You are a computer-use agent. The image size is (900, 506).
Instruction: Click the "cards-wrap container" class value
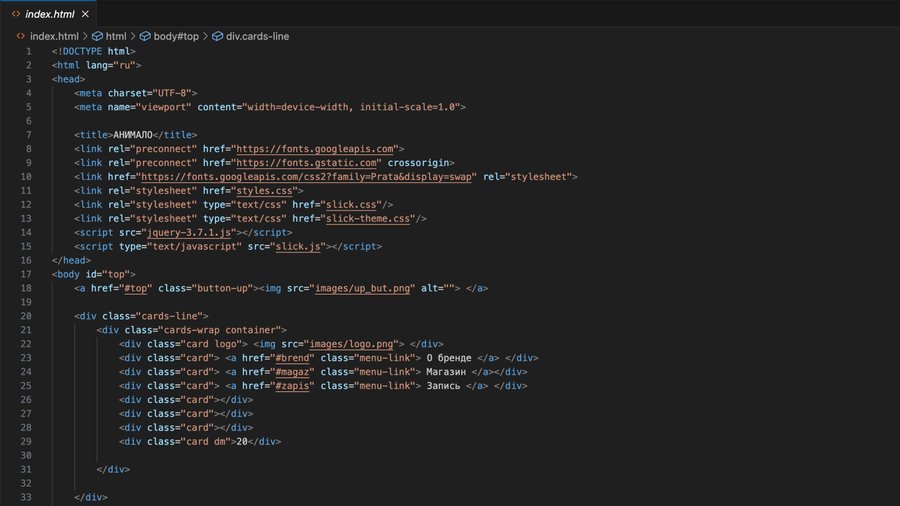coord(220,330)
